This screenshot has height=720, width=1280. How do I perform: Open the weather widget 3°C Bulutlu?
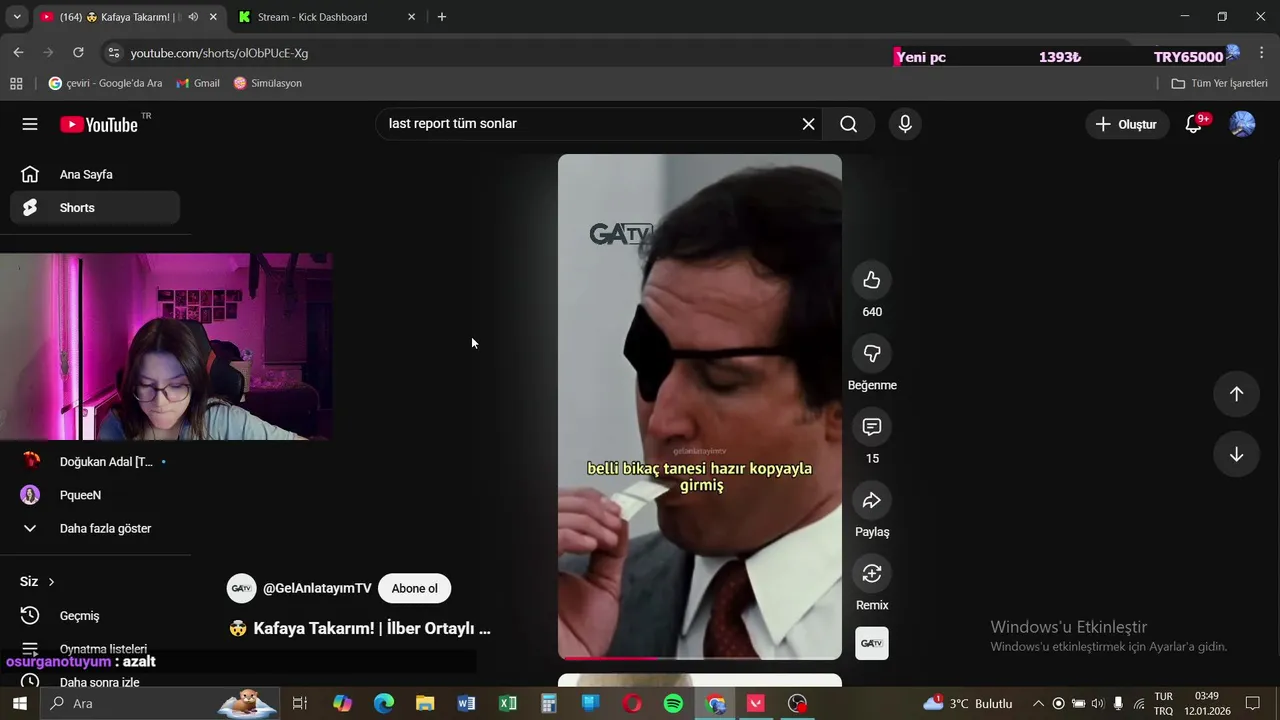point(968,703)
